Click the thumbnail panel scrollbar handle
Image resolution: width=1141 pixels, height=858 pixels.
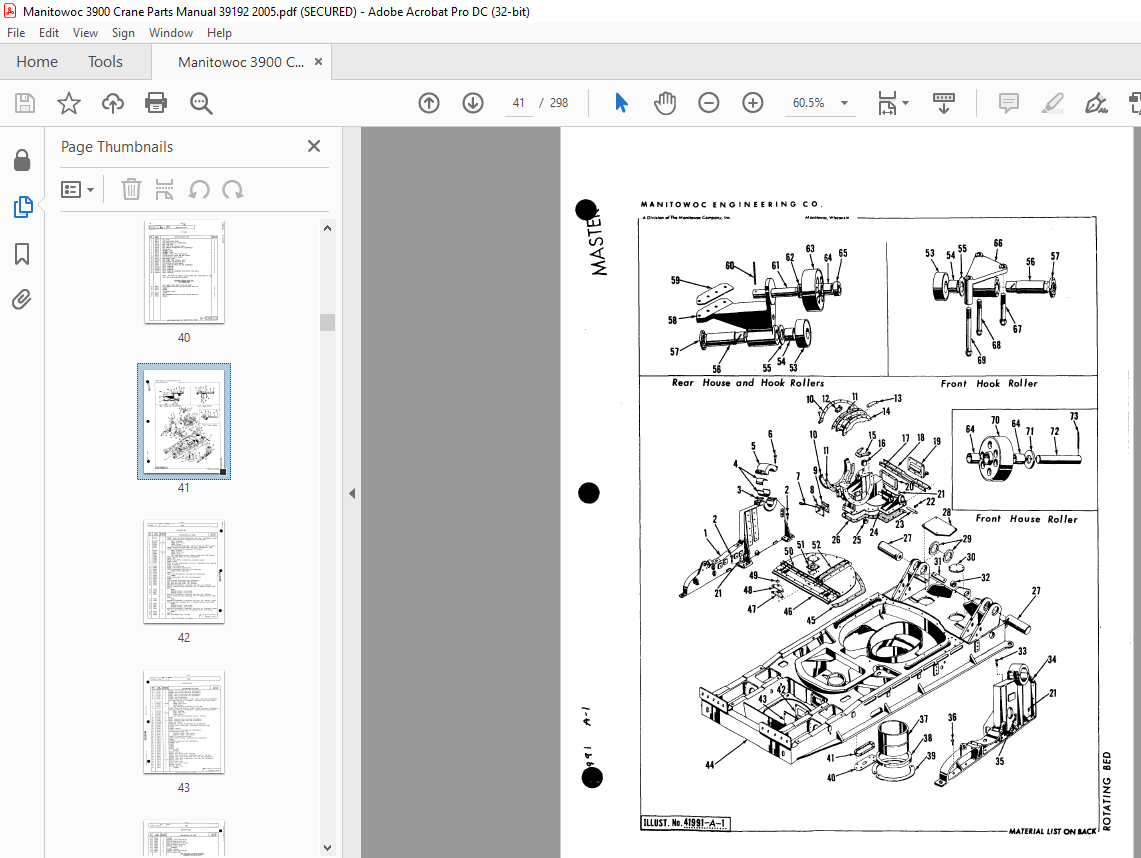[x=327, y=322]
